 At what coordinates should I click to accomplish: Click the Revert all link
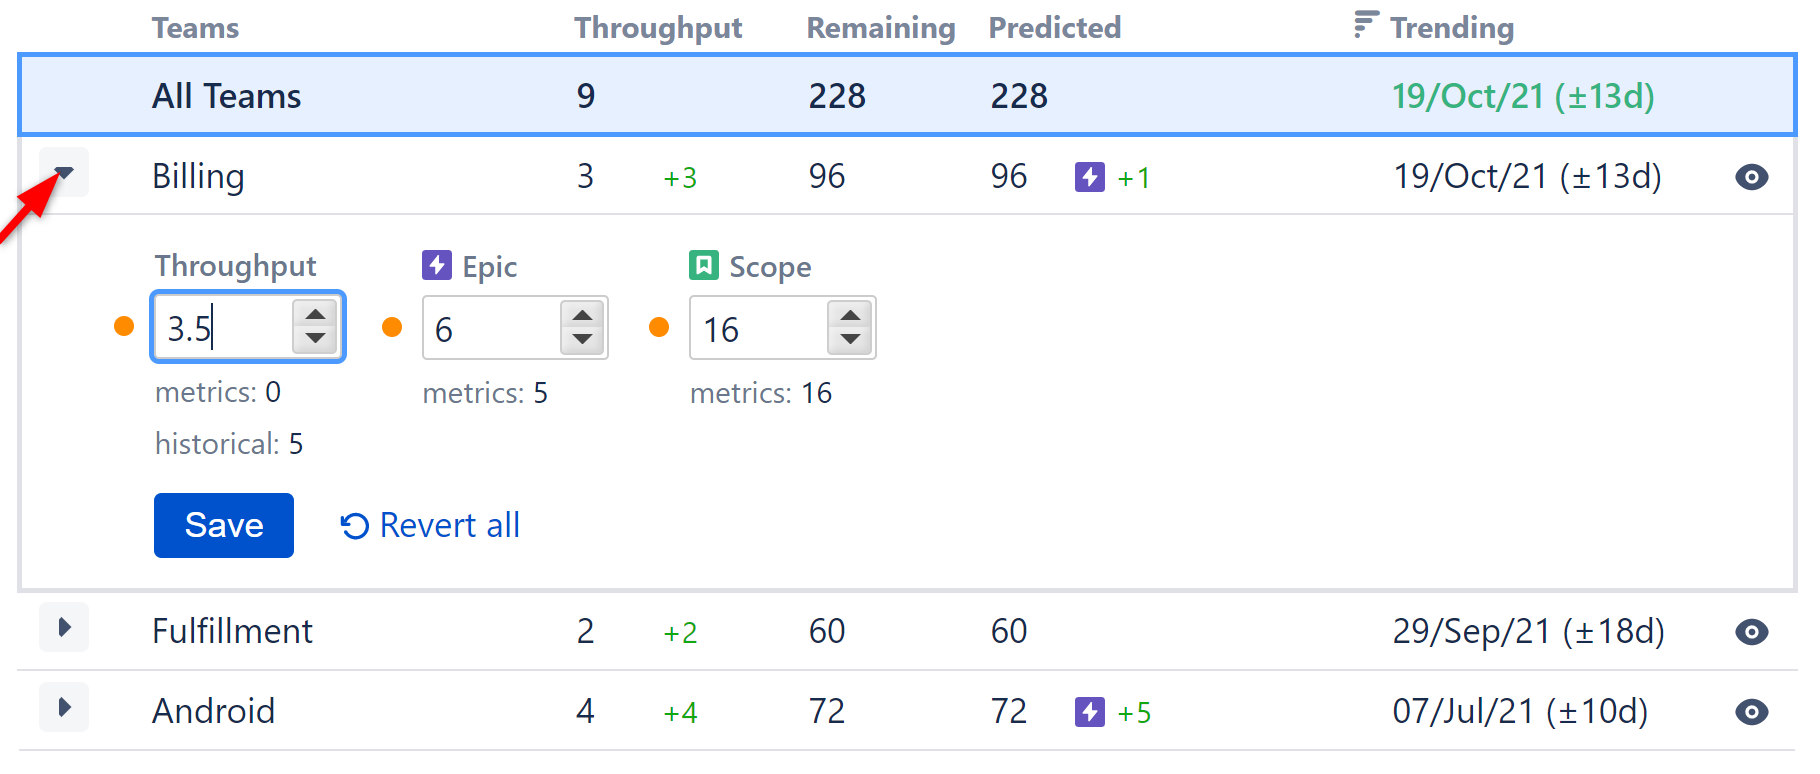(448, 525)
